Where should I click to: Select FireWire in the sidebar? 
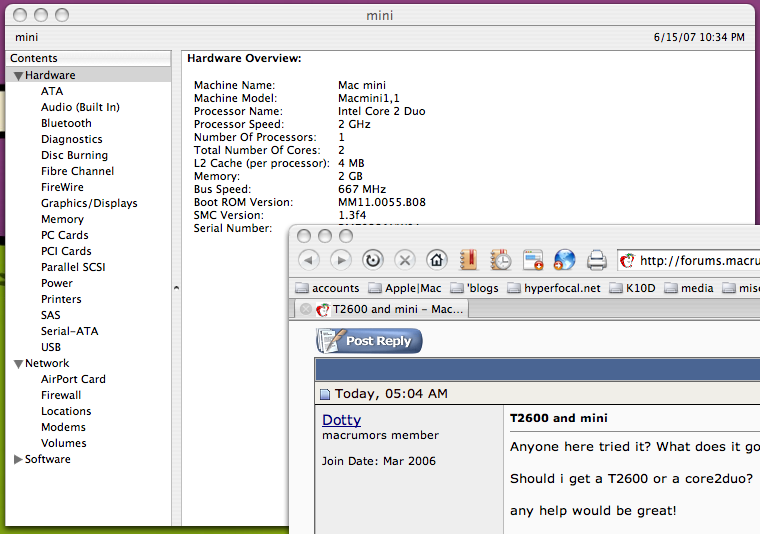[62, 187]
